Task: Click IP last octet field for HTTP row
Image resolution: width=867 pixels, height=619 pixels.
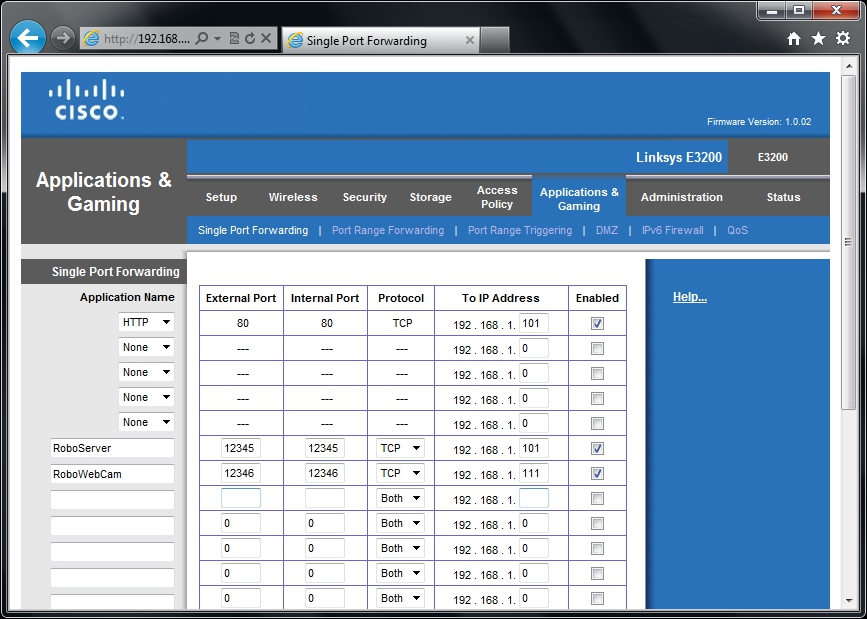Action: [x=534, y=323]
